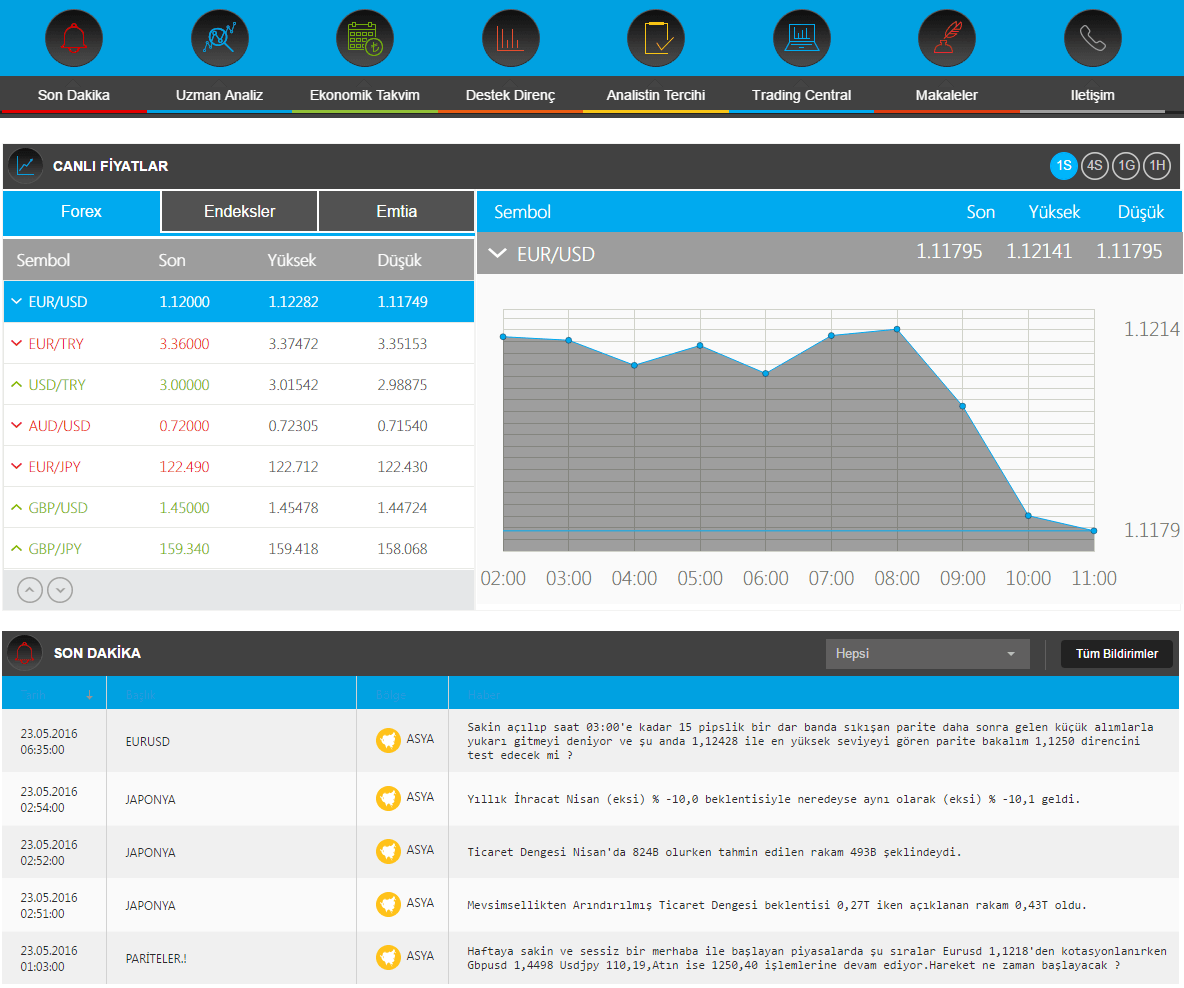Switch to the Emtia tab
The width and height of the screenshot is (1184, 988).
396,211
